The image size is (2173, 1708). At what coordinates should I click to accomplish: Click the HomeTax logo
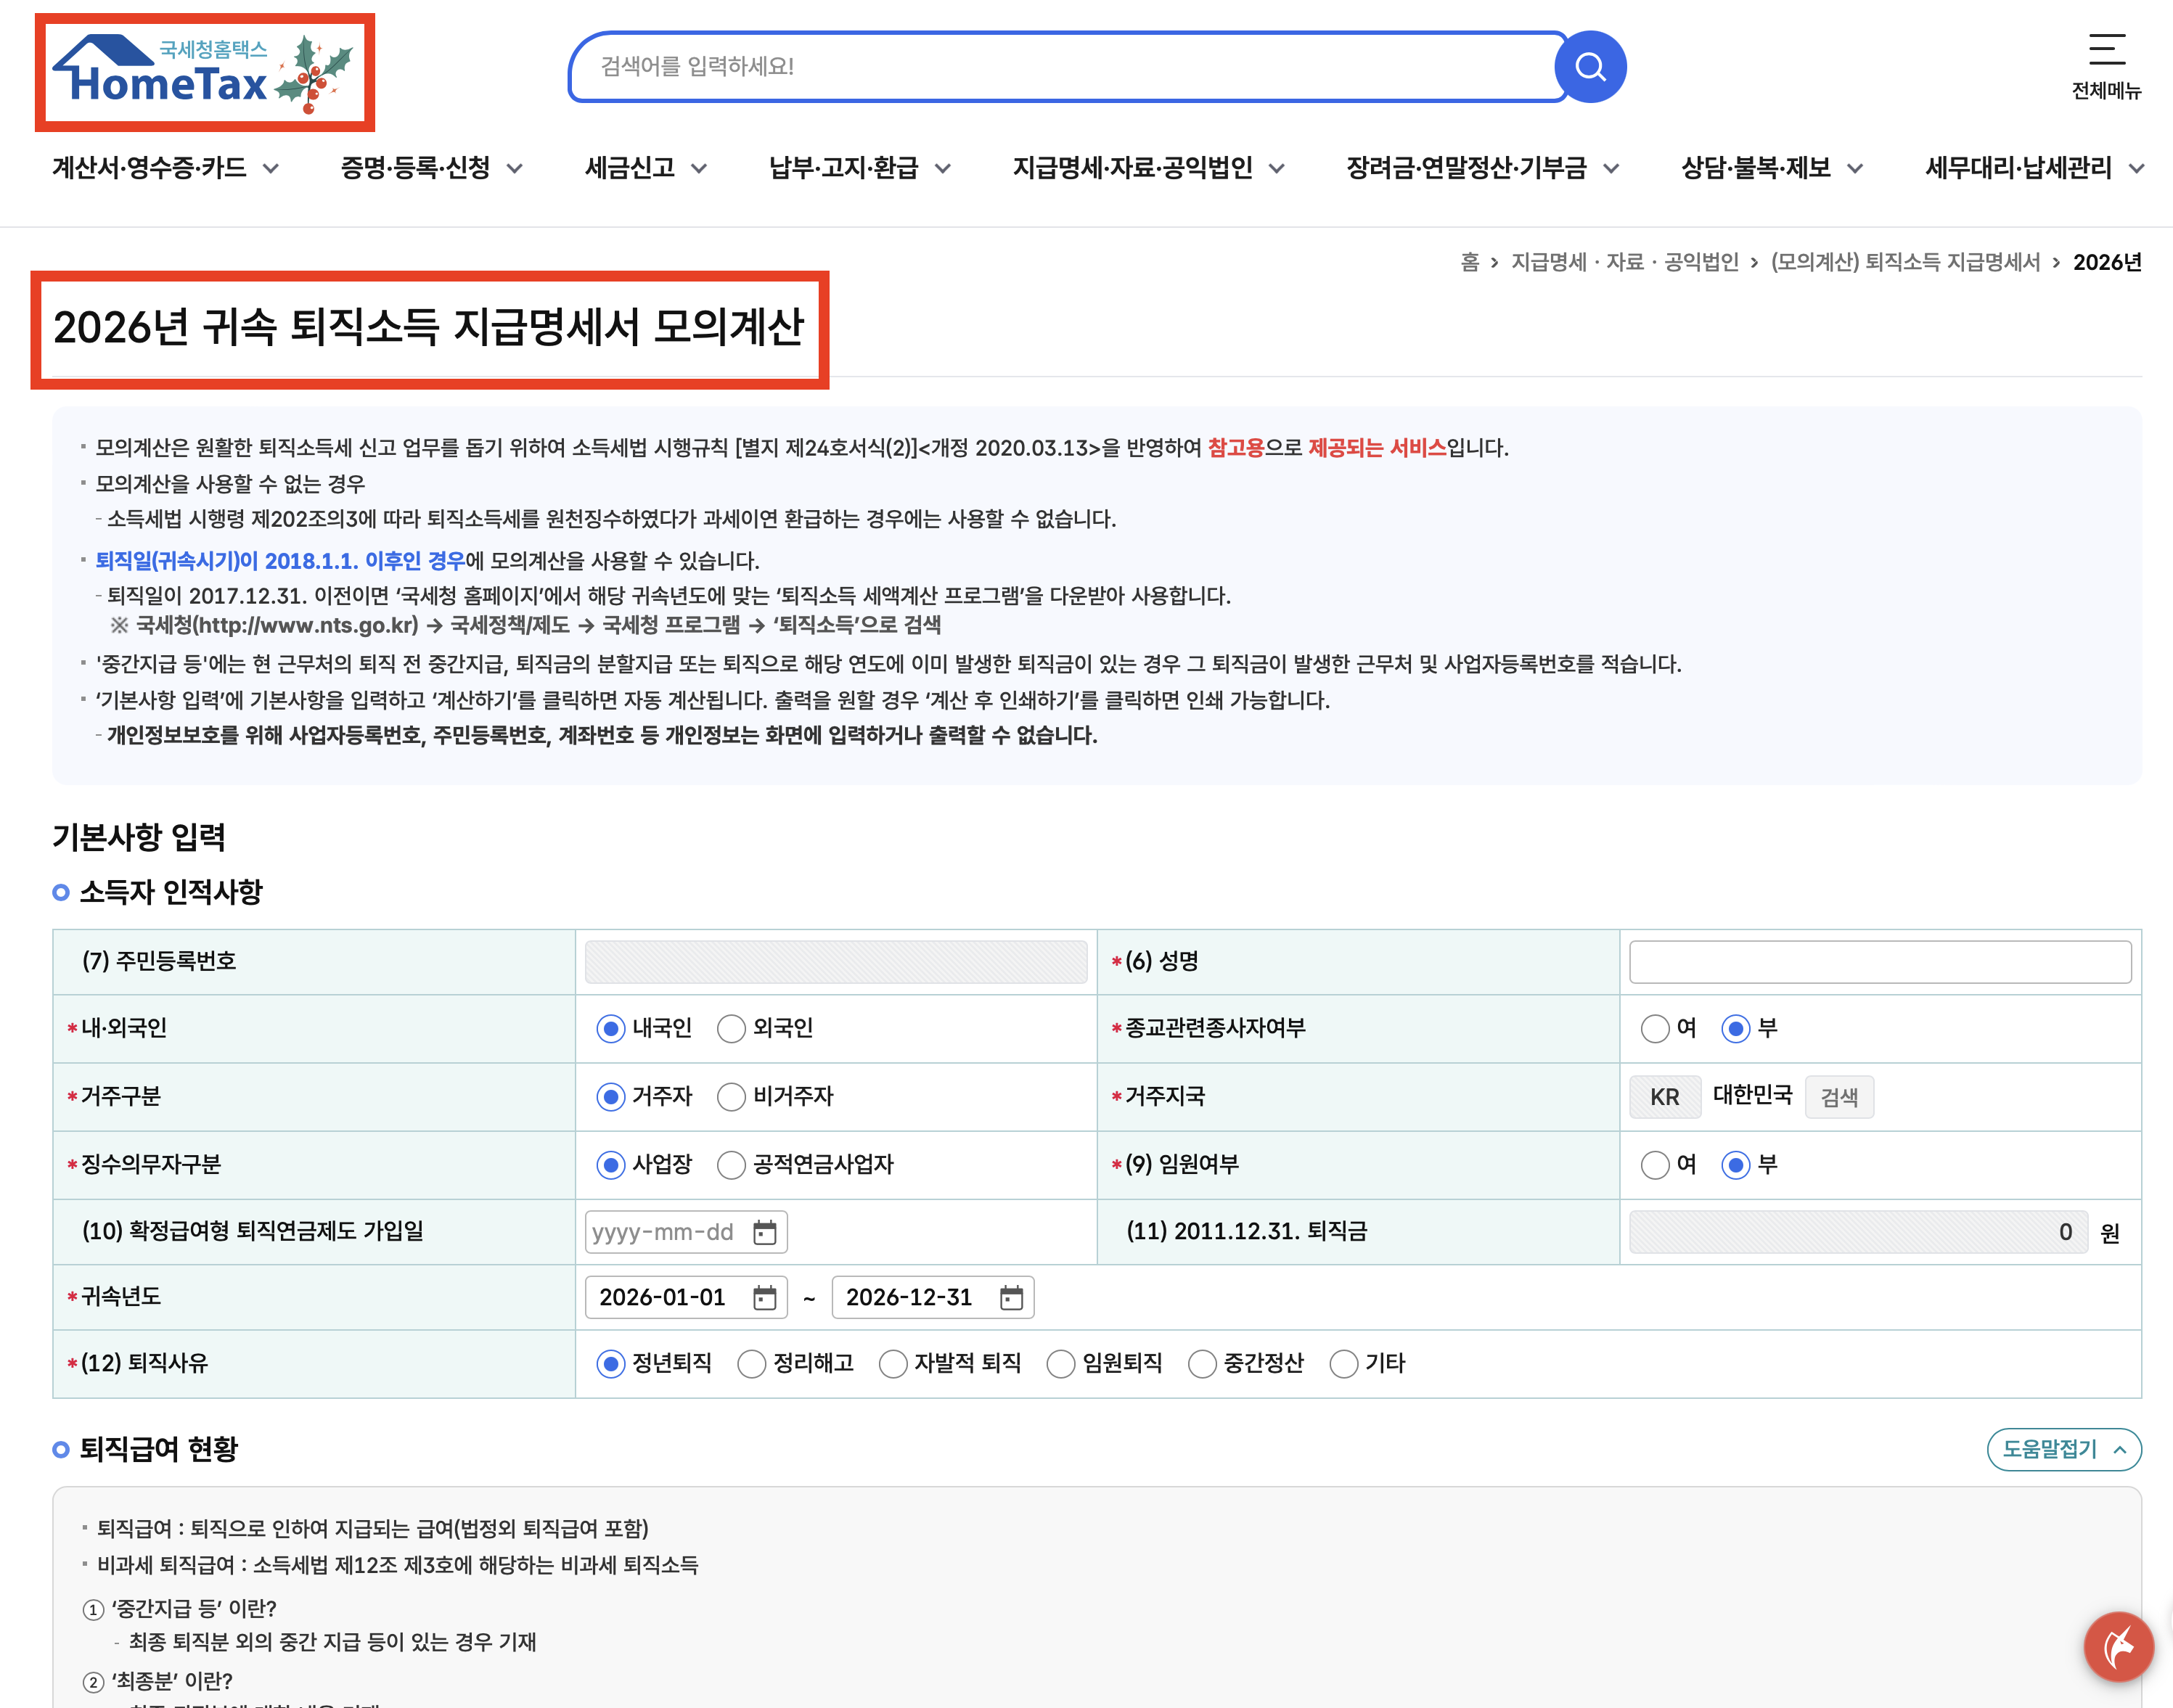tap(204, 72)
